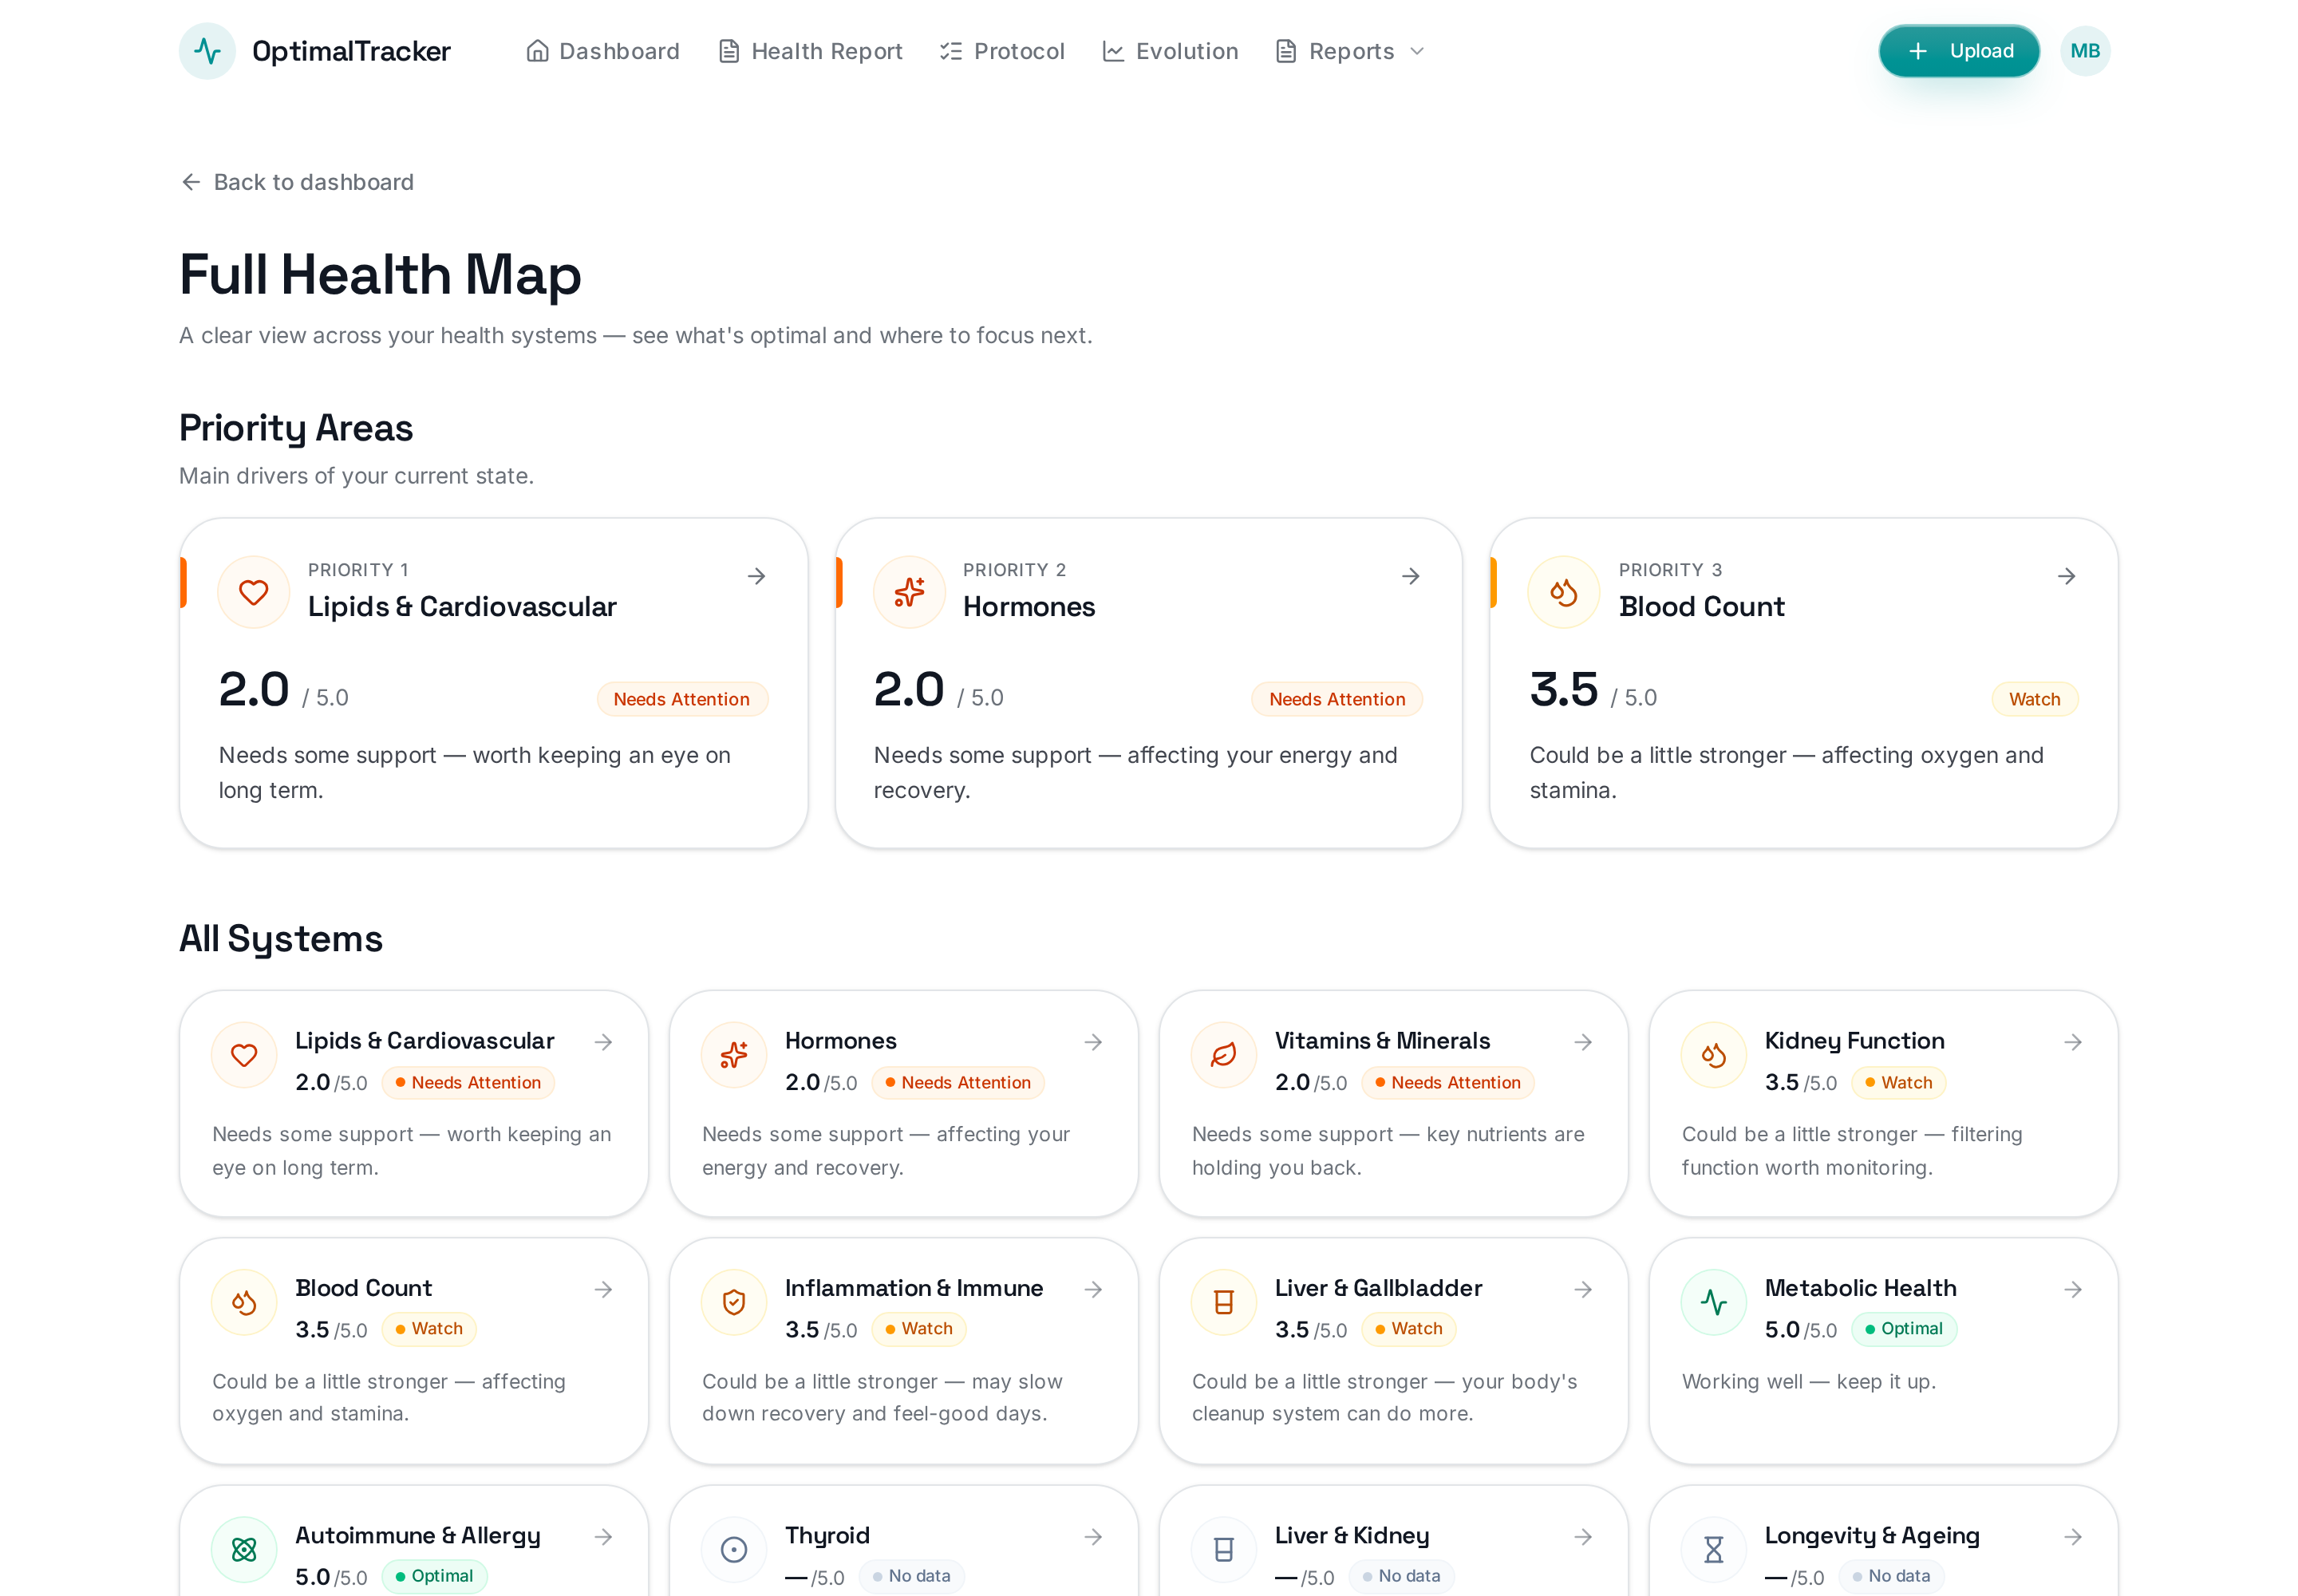
Task: Open Vitamins & Minerals arrow
Action: pos(1582,1042)
